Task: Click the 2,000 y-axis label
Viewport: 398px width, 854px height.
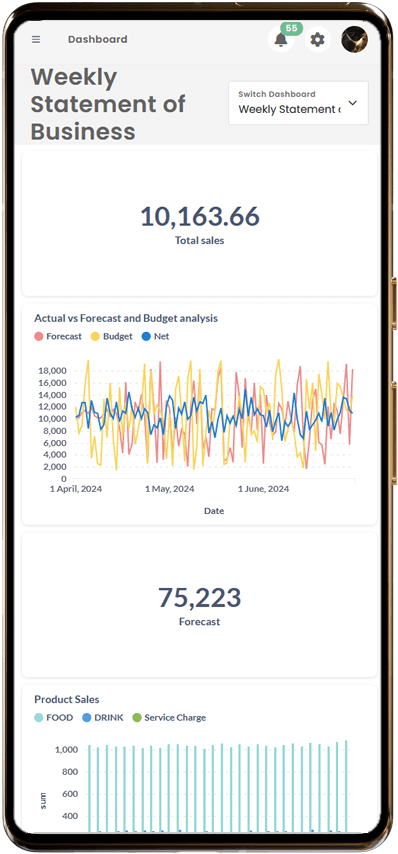Action: (x=55, y=467)
